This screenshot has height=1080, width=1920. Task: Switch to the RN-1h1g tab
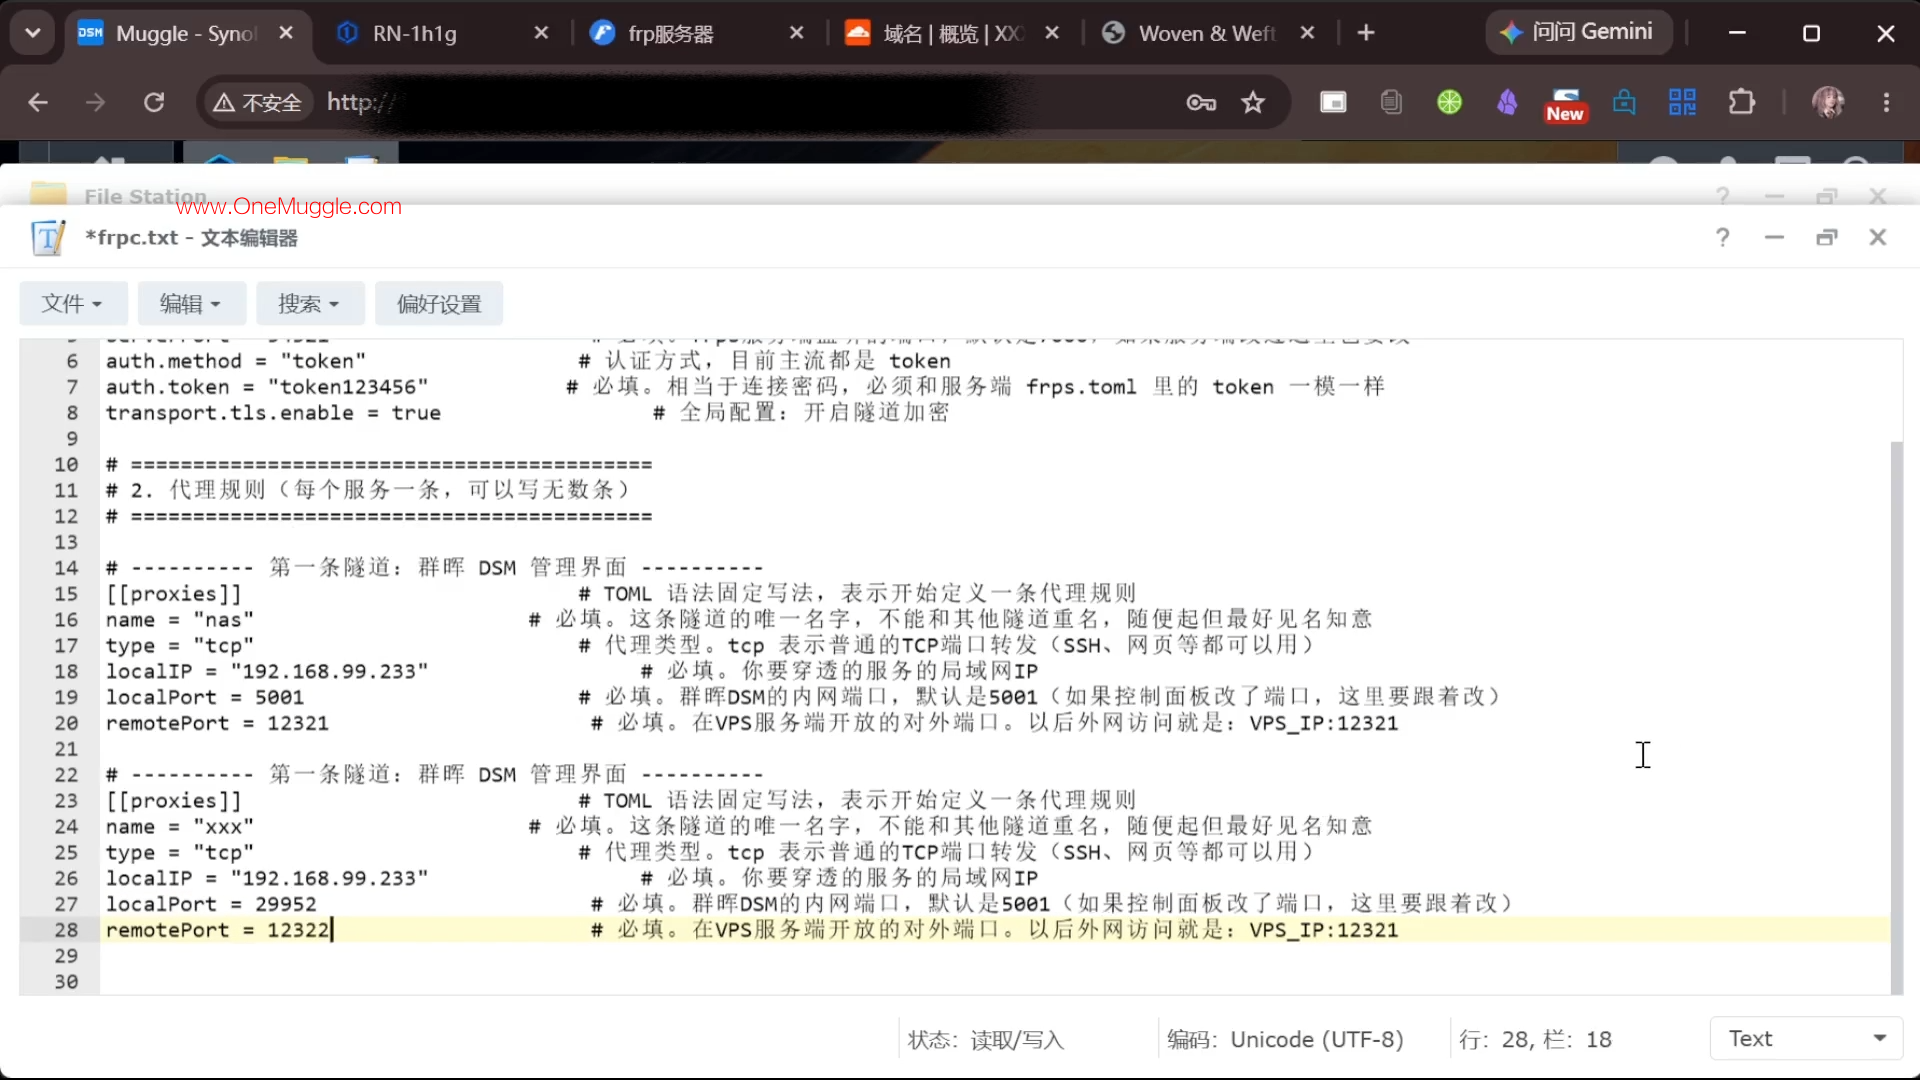[444, 33]
